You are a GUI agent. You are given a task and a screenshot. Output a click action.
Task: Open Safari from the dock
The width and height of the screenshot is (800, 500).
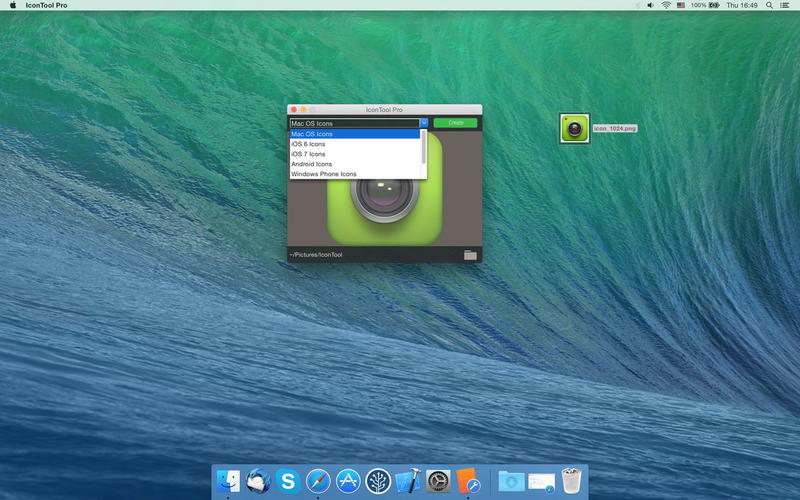318,481
